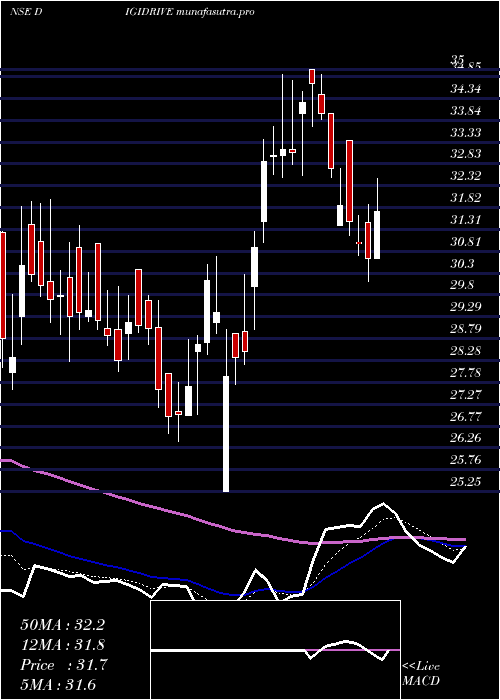Screen dimensions: 500x700
Task: Click the NSE D symbol label
Action: click(x=26, y=12)
